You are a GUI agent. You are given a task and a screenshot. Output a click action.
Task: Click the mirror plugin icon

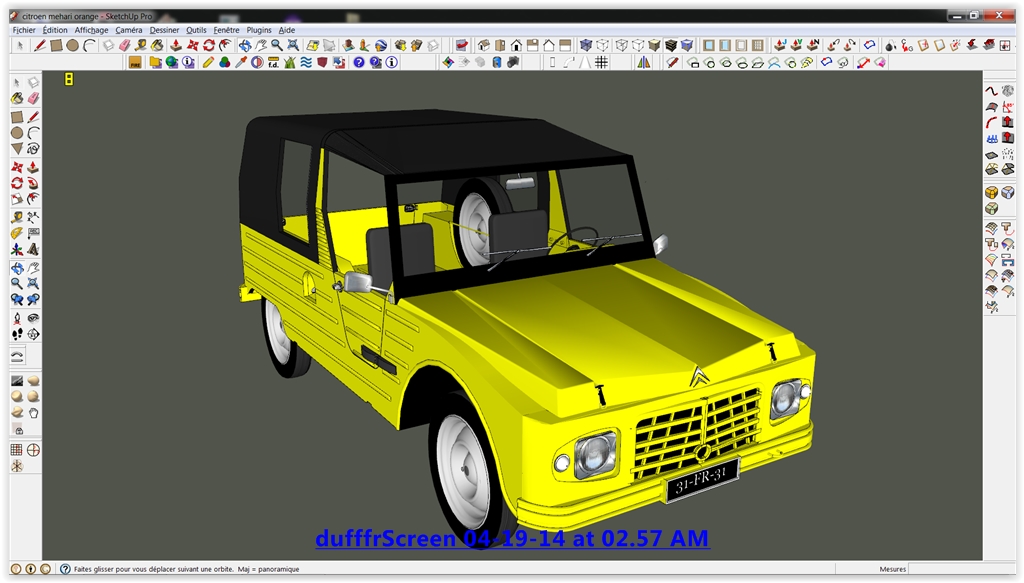(x=644, y=63)
